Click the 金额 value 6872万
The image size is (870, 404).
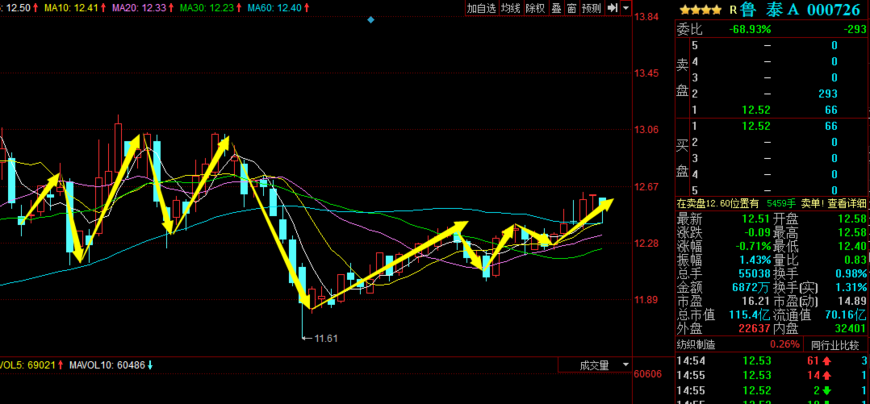pos(753,287)
